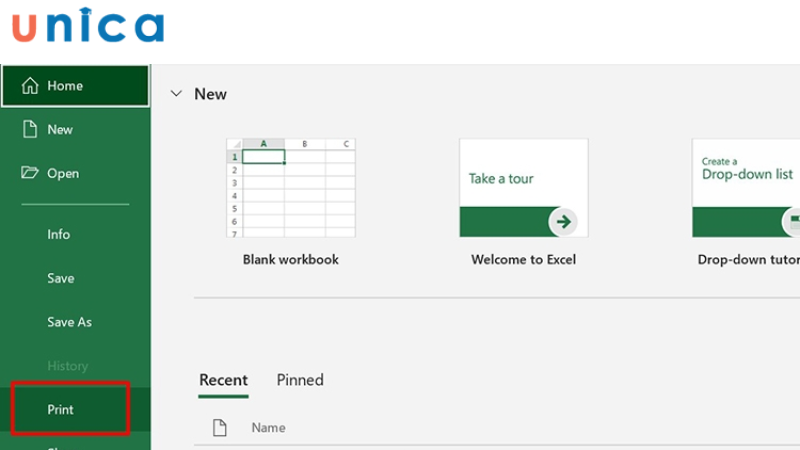Sort by the Name column header
The height and width of the screenshot is (450, 800).
click(x=268, y=428)
